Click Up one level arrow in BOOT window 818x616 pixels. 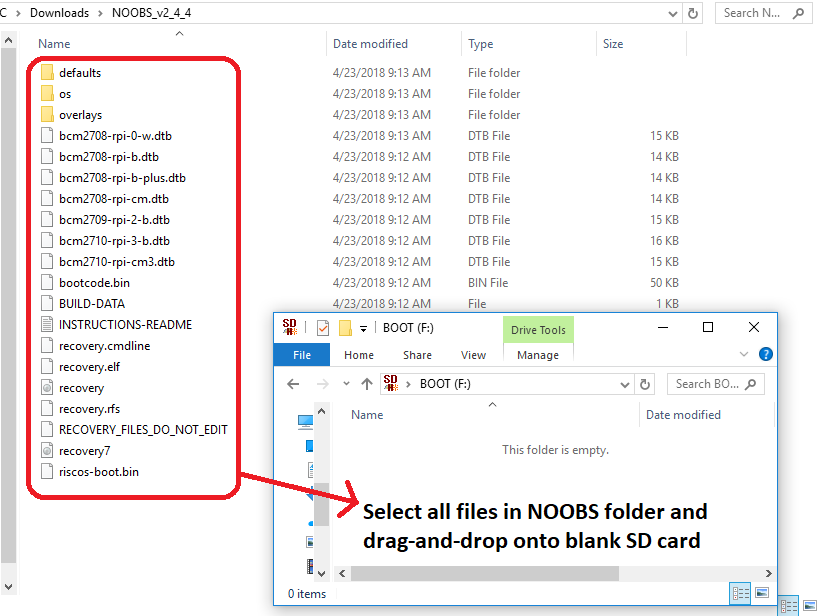[x=367, y=384]
